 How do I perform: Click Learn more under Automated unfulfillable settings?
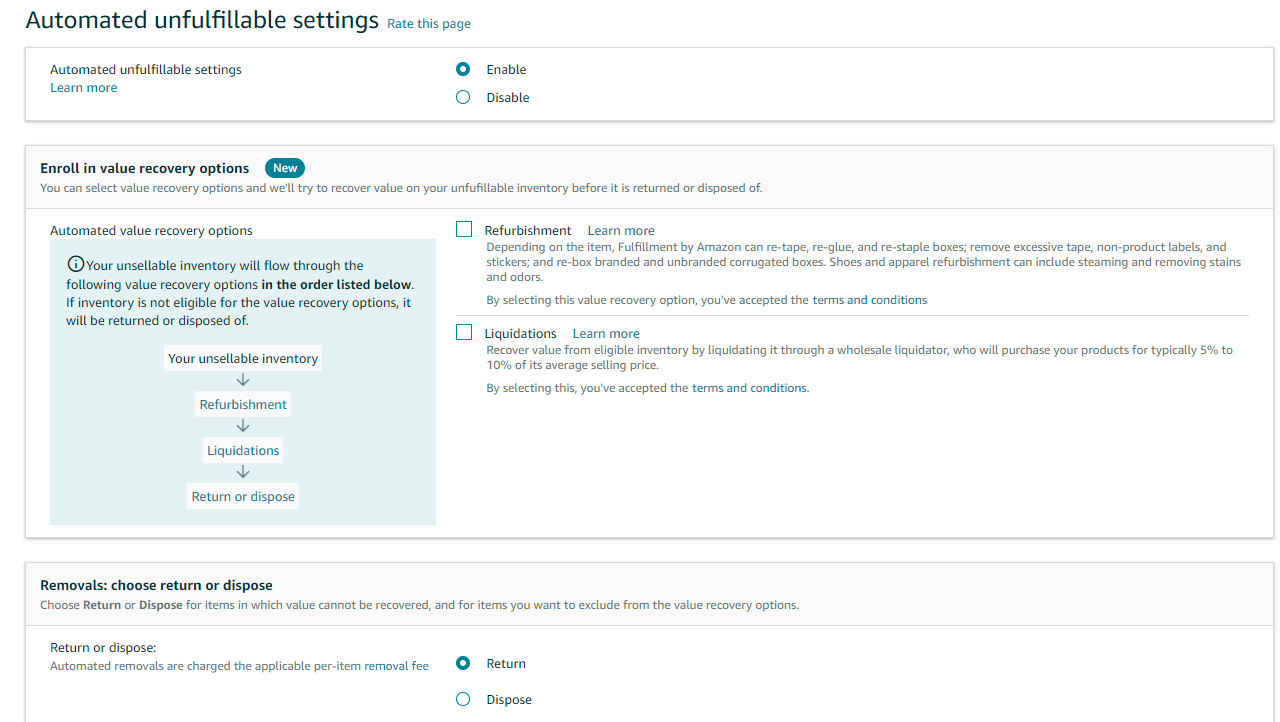point(83,87)
